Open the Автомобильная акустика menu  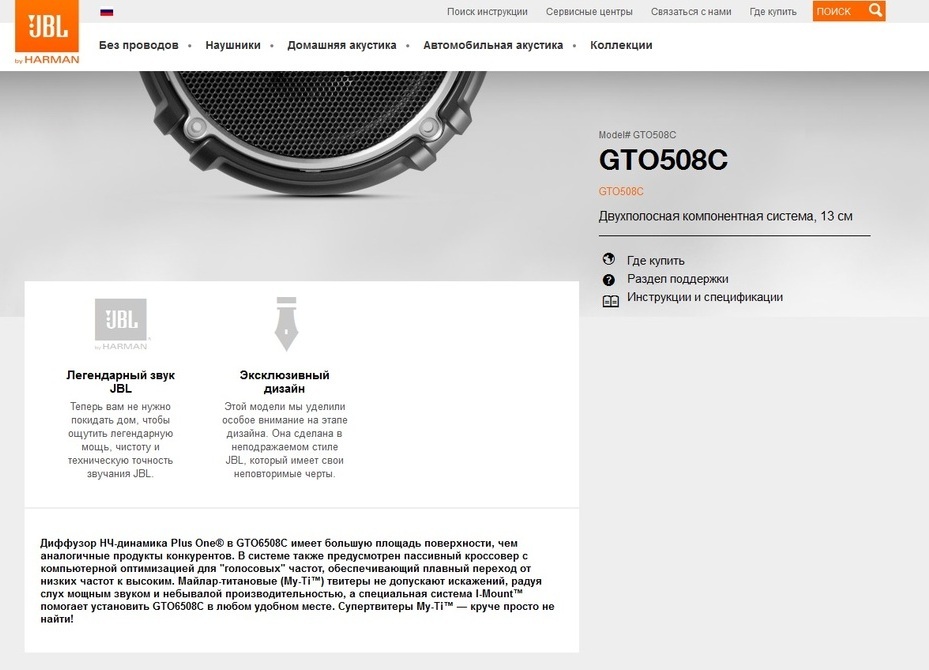[x=493, y=45]
